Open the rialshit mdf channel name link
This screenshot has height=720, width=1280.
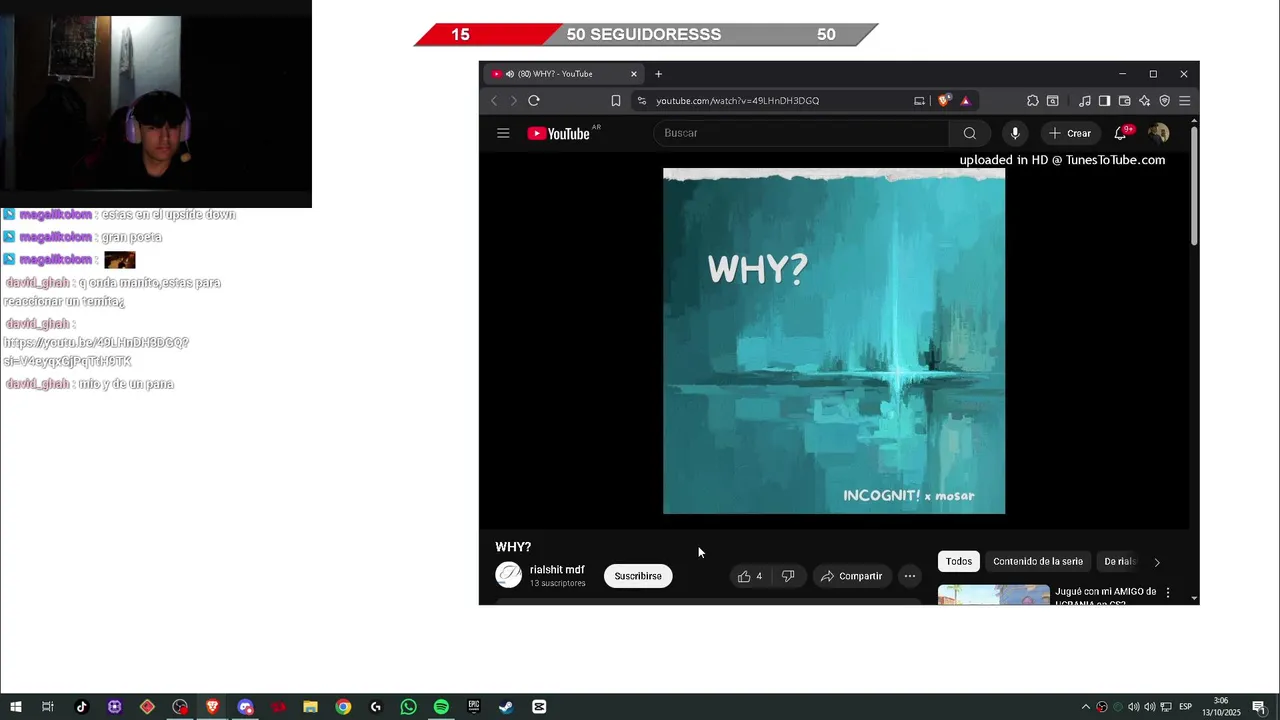pos(557,570)
